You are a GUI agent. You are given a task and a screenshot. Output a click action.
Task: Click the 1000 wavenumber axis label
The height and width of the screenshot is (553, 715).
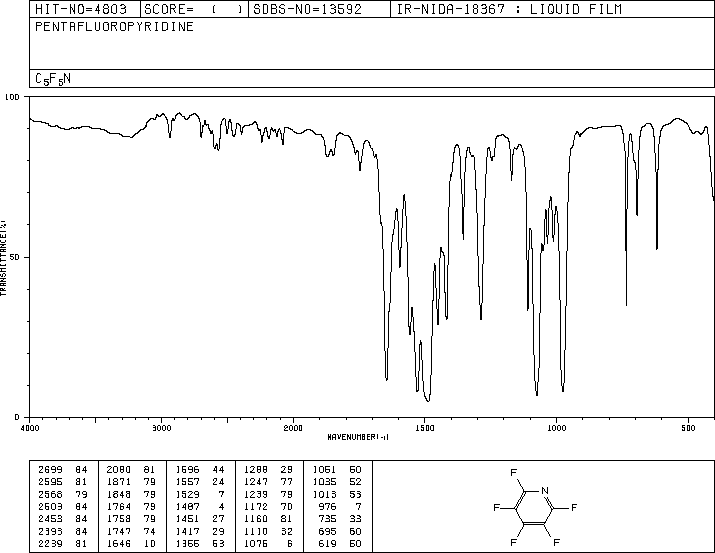coord(556,428)
